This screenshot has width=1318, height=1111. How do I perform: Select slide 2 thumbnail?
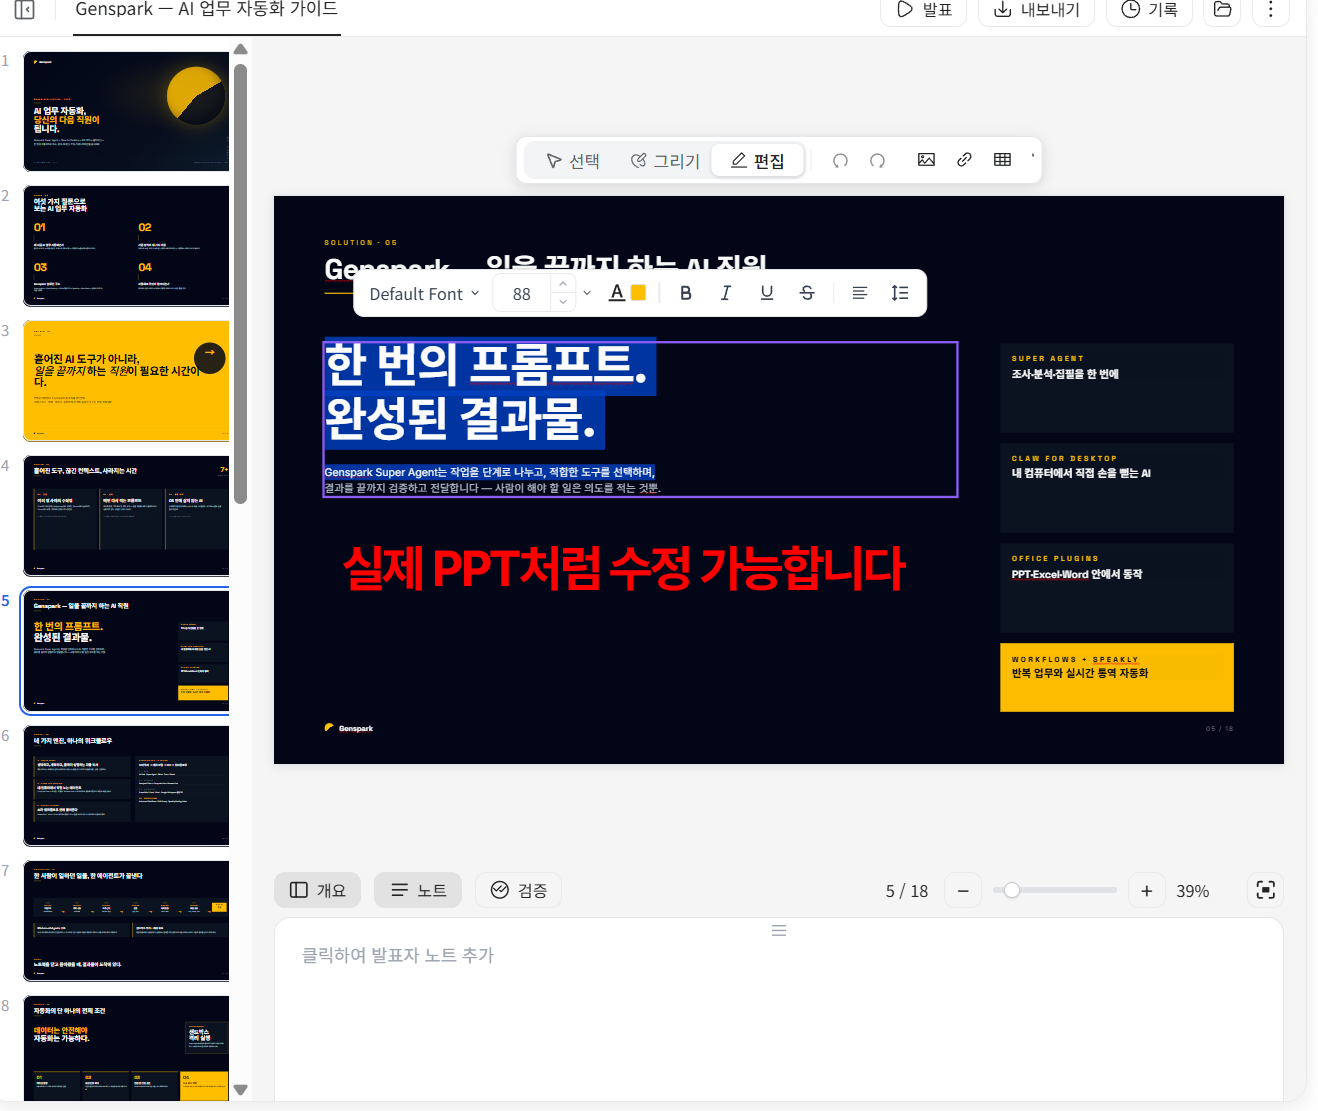pyautogui.click(x=126, y=246)
